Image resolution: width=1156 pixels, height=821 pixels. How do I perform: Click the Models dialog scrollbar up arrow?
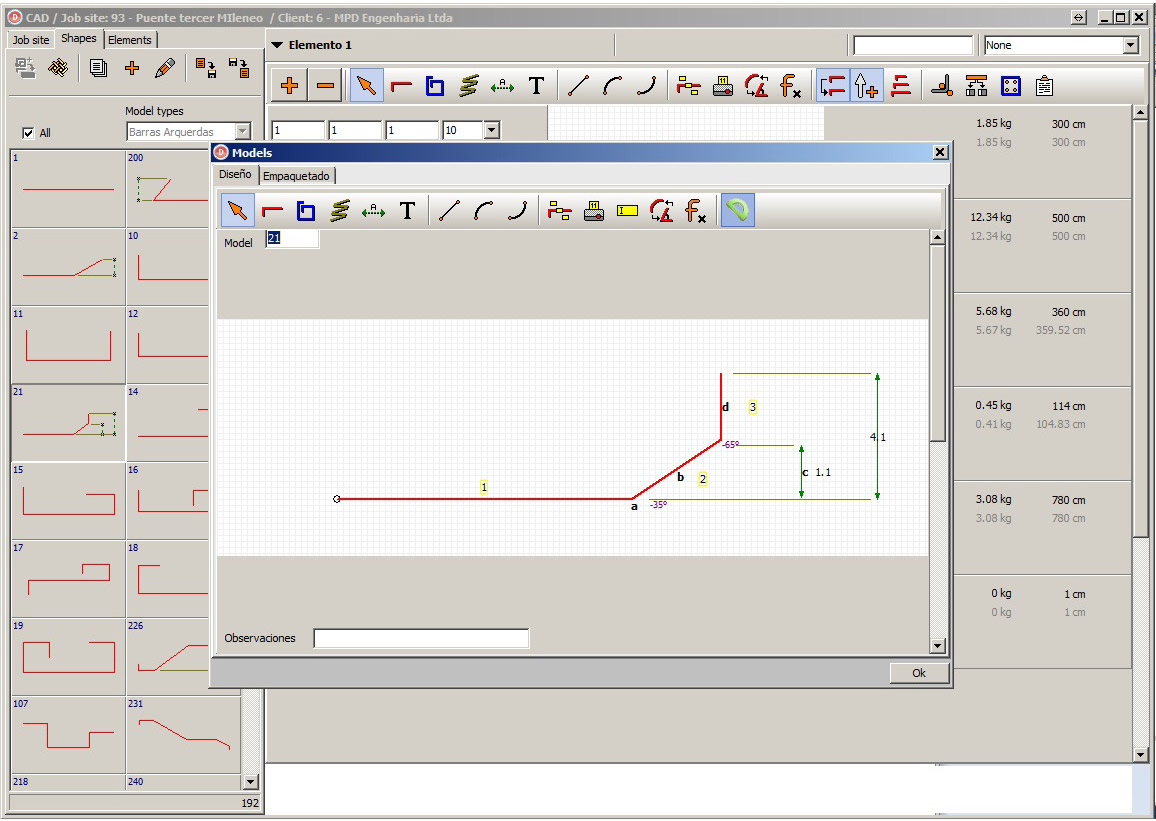(937, 237)
